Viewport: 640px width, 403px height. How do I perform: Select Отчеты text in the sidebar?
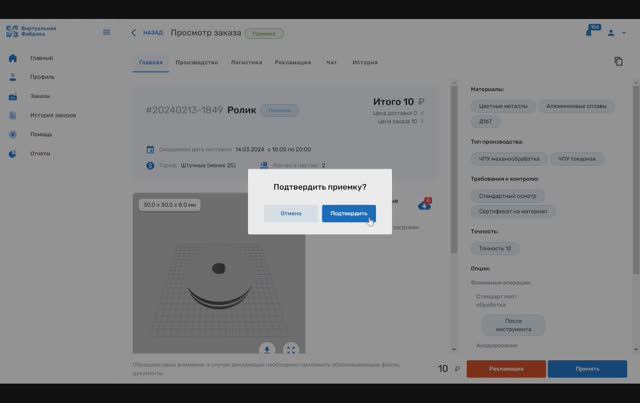tap(40, 154)
